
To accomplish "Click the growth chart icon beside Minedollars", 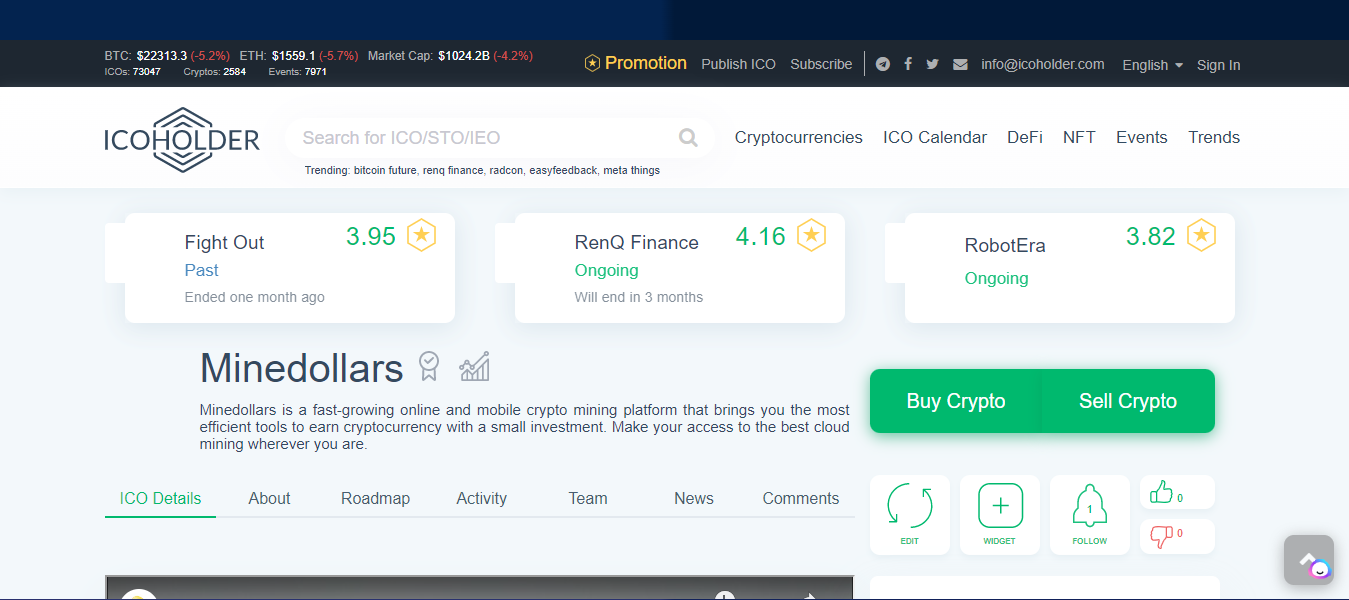I will 474,366.
